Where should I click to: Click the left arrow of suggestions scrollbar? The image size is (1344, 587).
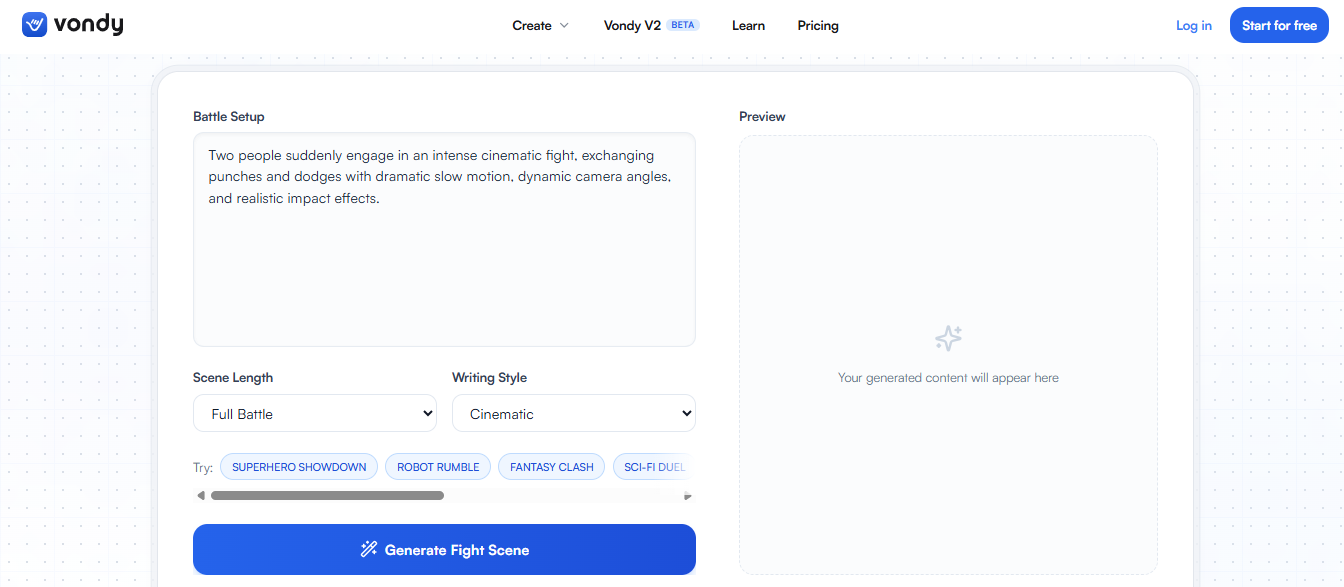(201, 496)
